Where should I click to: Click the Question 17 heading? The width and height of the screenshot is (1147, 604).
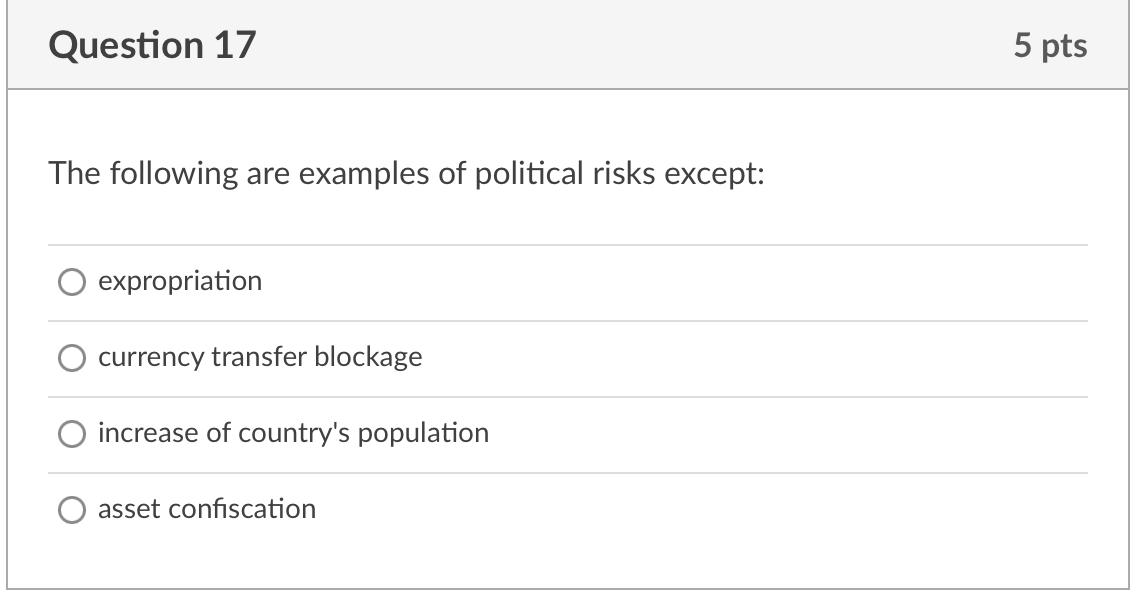[x=152, y=45]
